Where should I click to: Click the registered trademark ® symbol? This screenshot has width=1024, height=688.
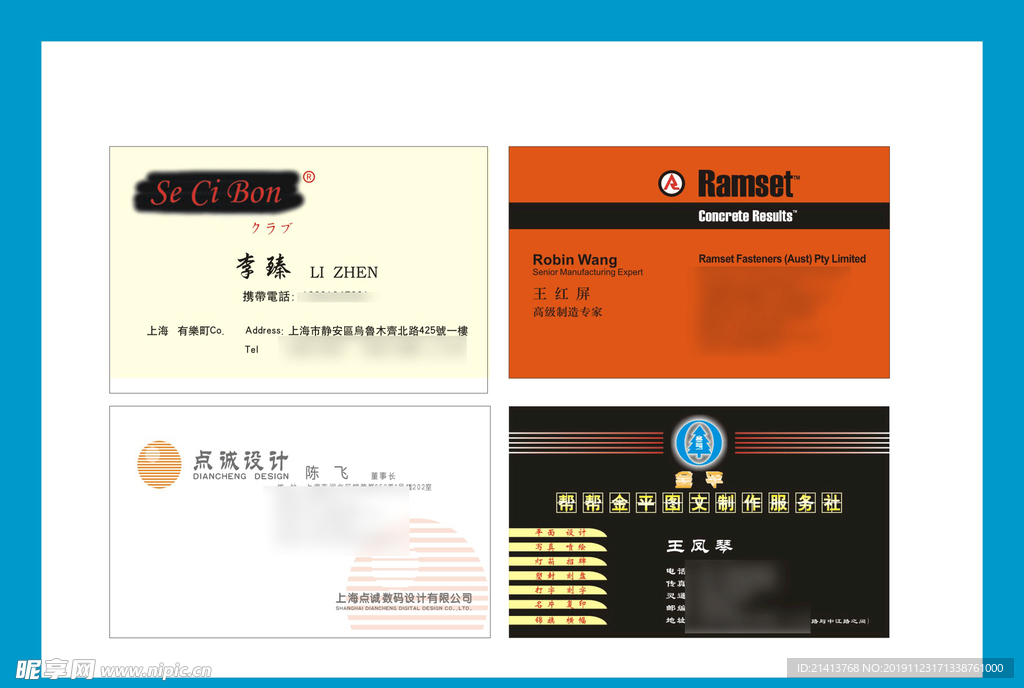[x=309, y=177]
